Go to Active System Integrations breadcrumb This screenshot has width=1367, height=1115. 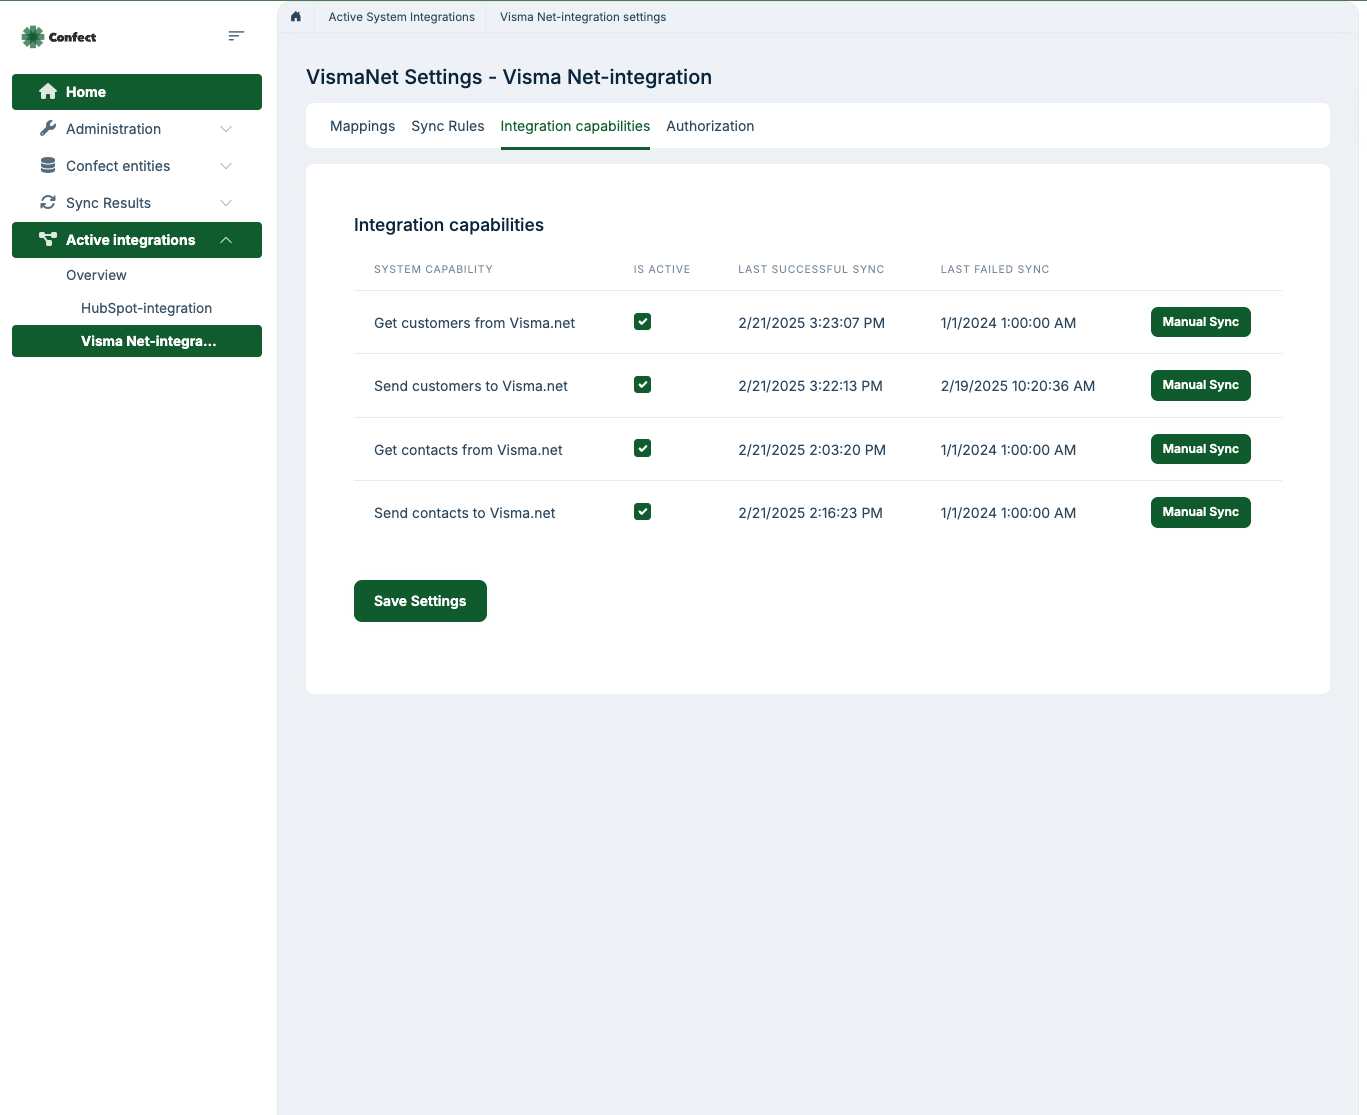point(401,17)
